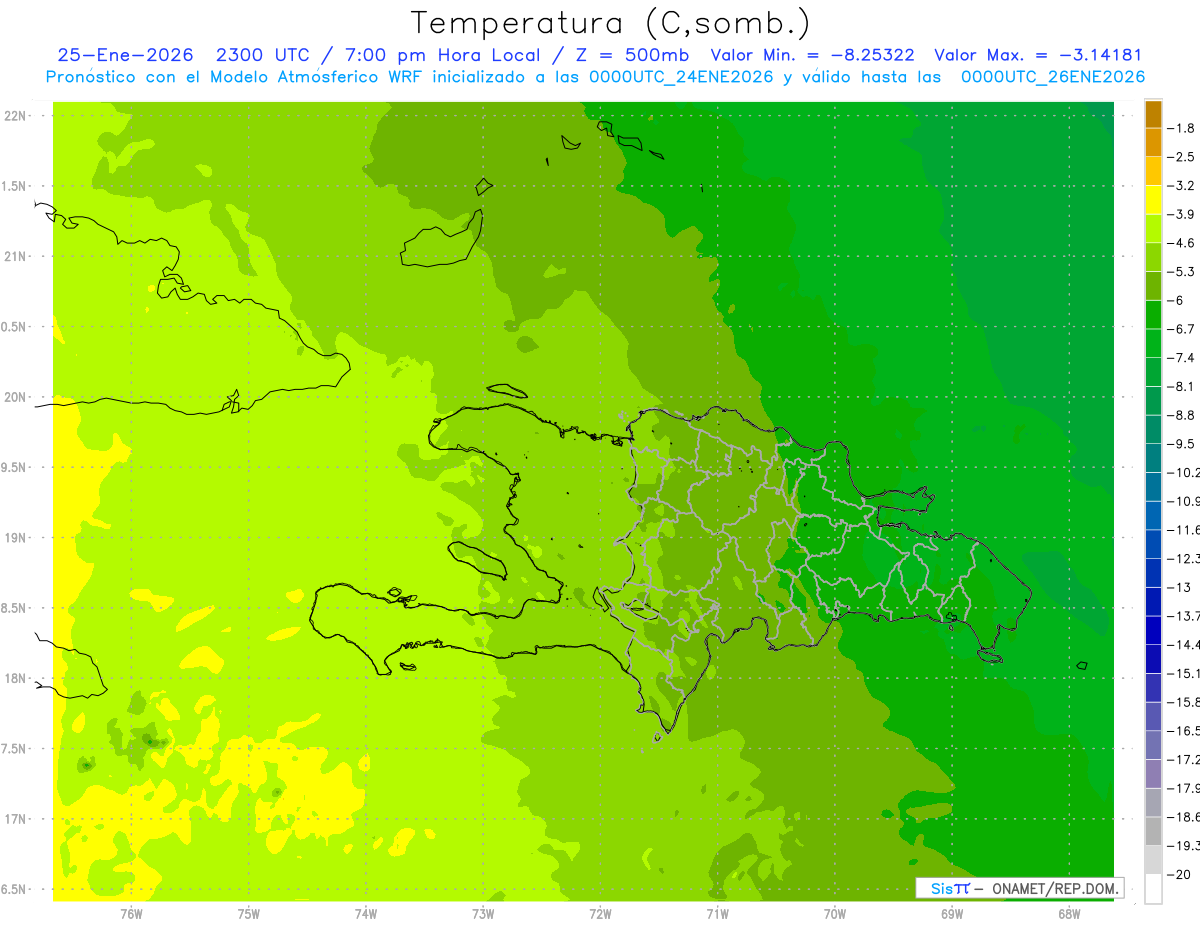1200x927 pixels.
Task: Select the "0000UTC_26ENE2026" valid-until time
Action: coord(1052,77)
